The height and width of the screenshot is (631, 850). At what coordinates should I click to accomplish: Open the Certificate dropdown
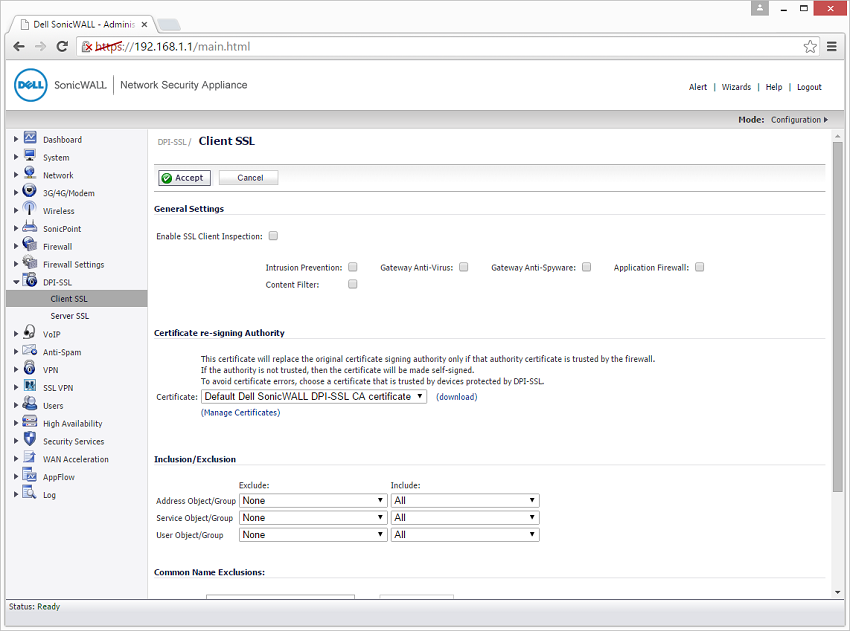click(x=314, y=397)
